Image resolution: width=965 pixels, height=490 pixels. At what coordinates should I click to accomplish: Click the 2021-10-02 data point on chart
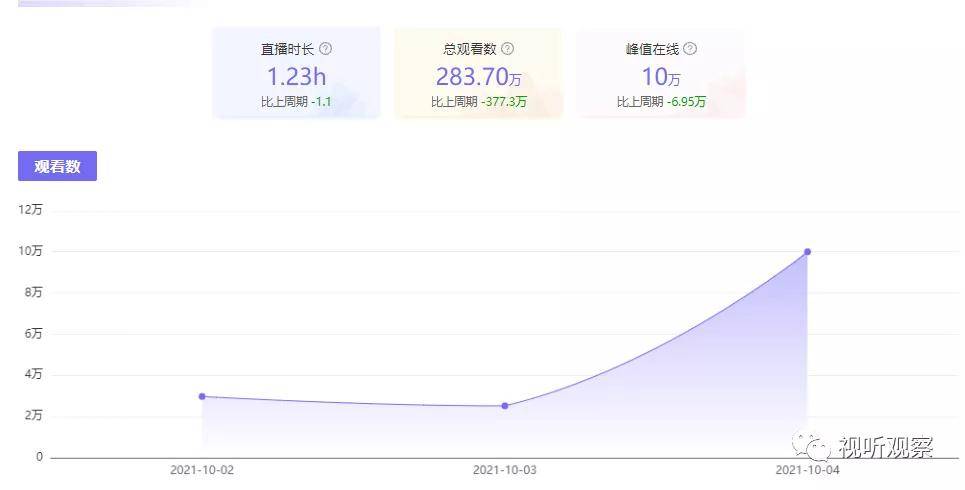[x=202, y=396]
